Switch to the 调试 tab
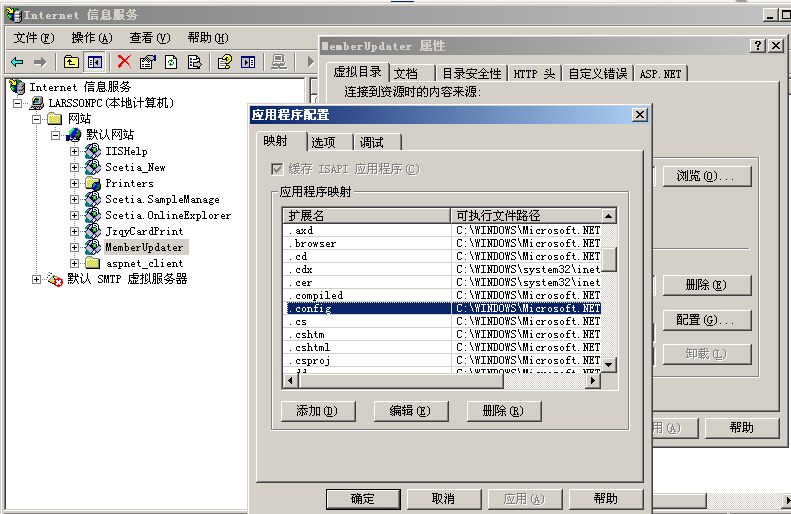 [371, 142]
